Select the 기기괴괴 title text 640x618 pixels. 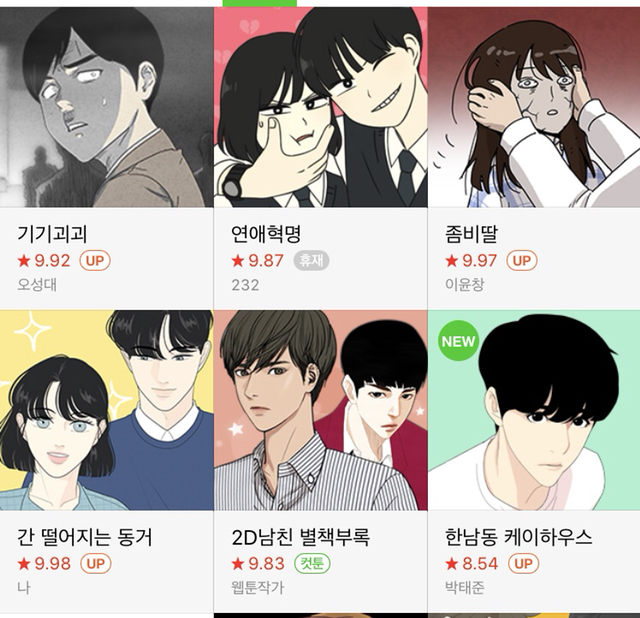pyautogui.click(x=52, y=234)
